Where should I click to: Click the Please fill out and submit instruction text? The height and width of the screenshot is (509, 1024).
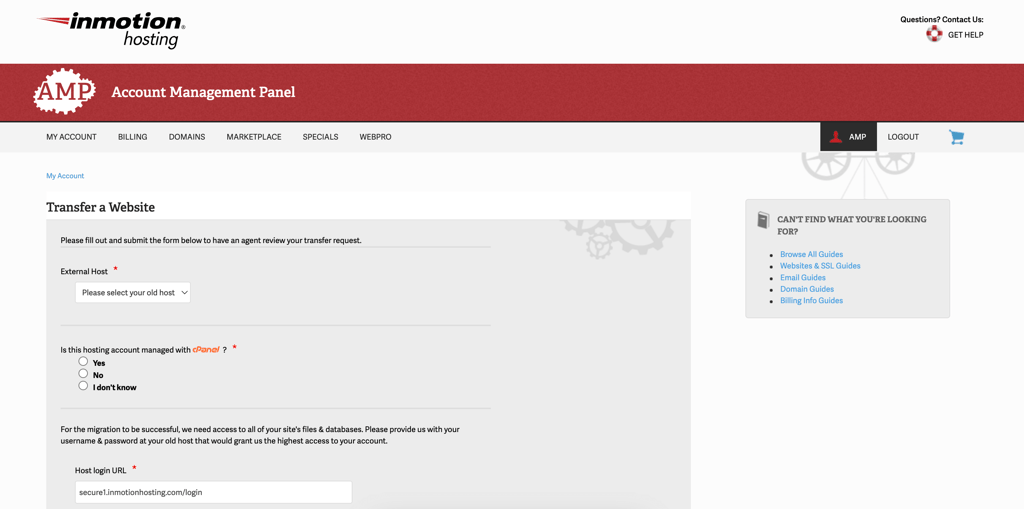click(x=211, y=240)
